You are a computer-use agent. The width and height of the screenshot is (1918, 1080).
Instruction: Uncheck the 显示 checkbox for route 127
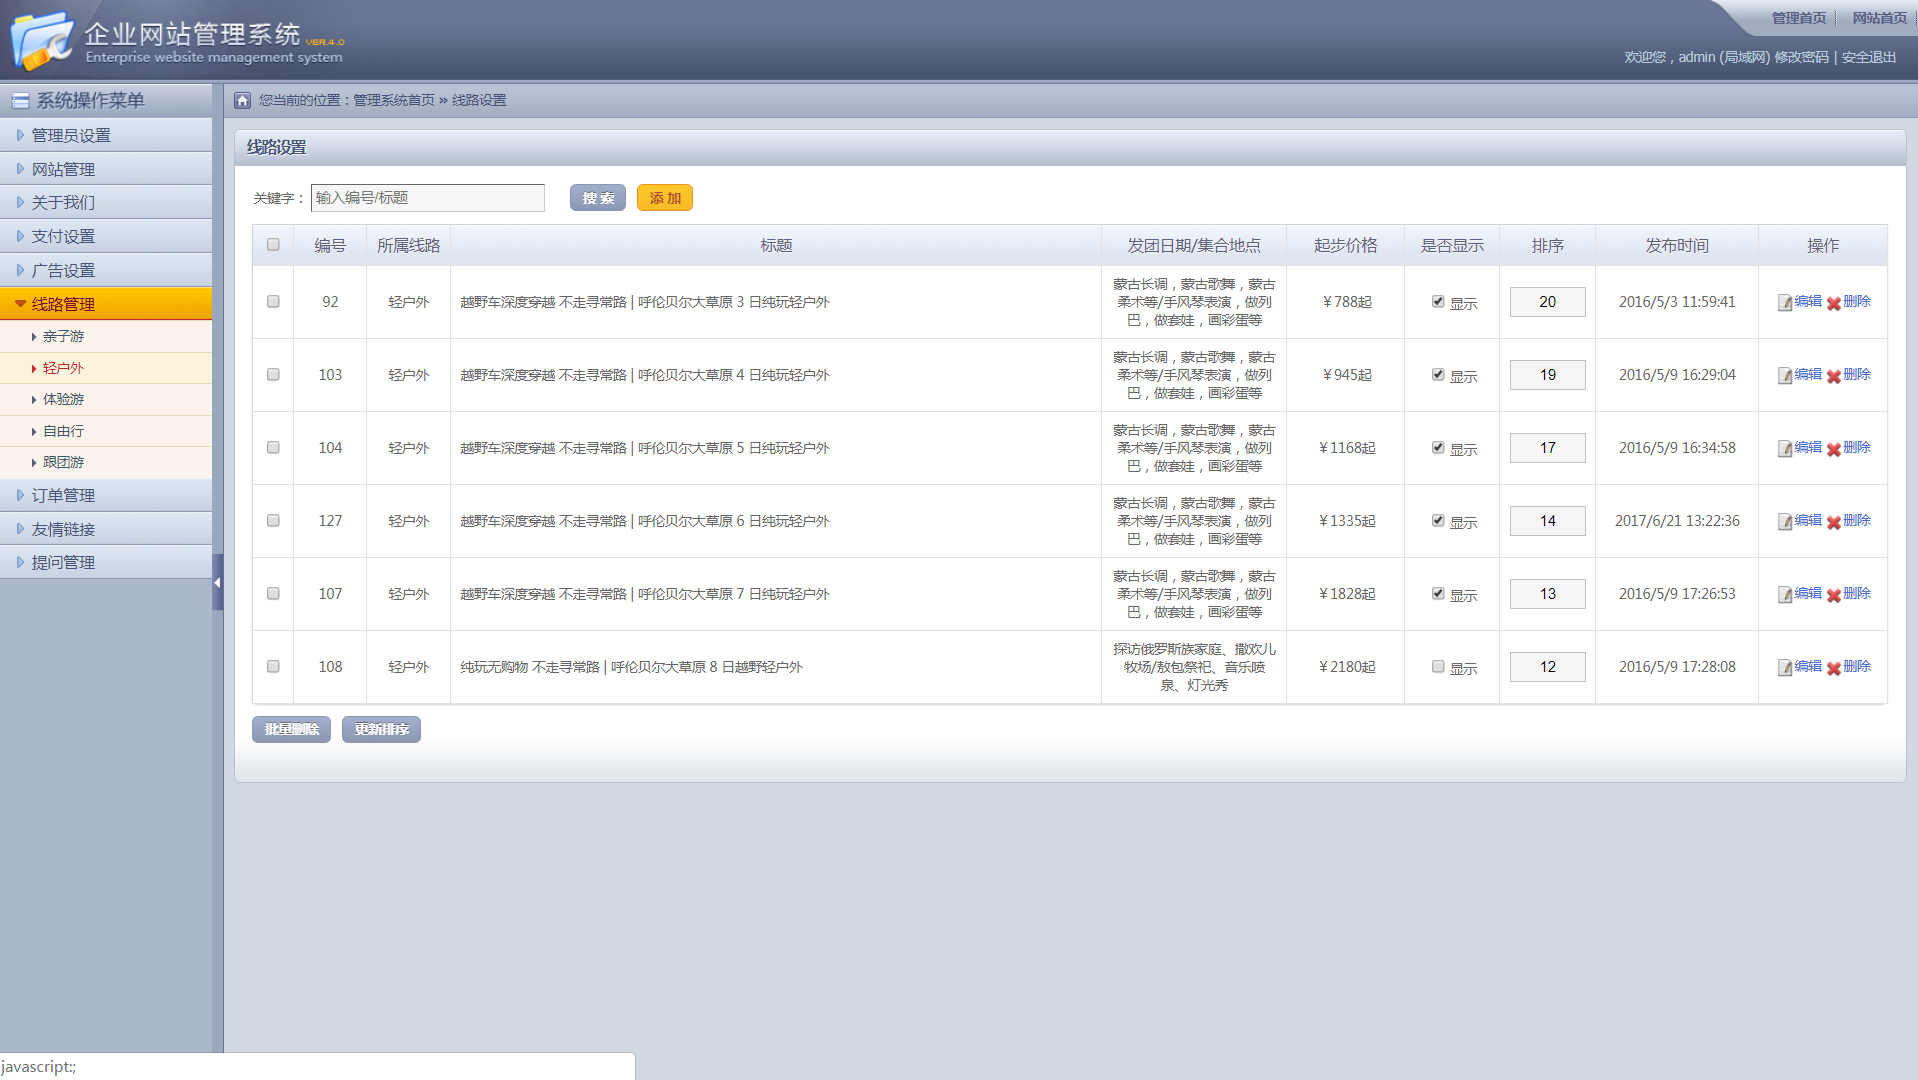pyautogui.click(x=1438, y=521)
